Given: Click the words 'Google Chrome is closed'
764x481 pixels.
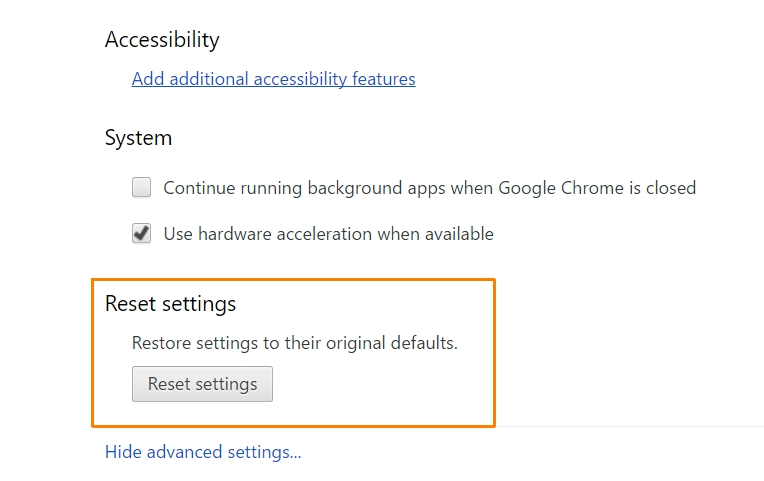Looking at the screenshot, I should (x=597, y=187).
